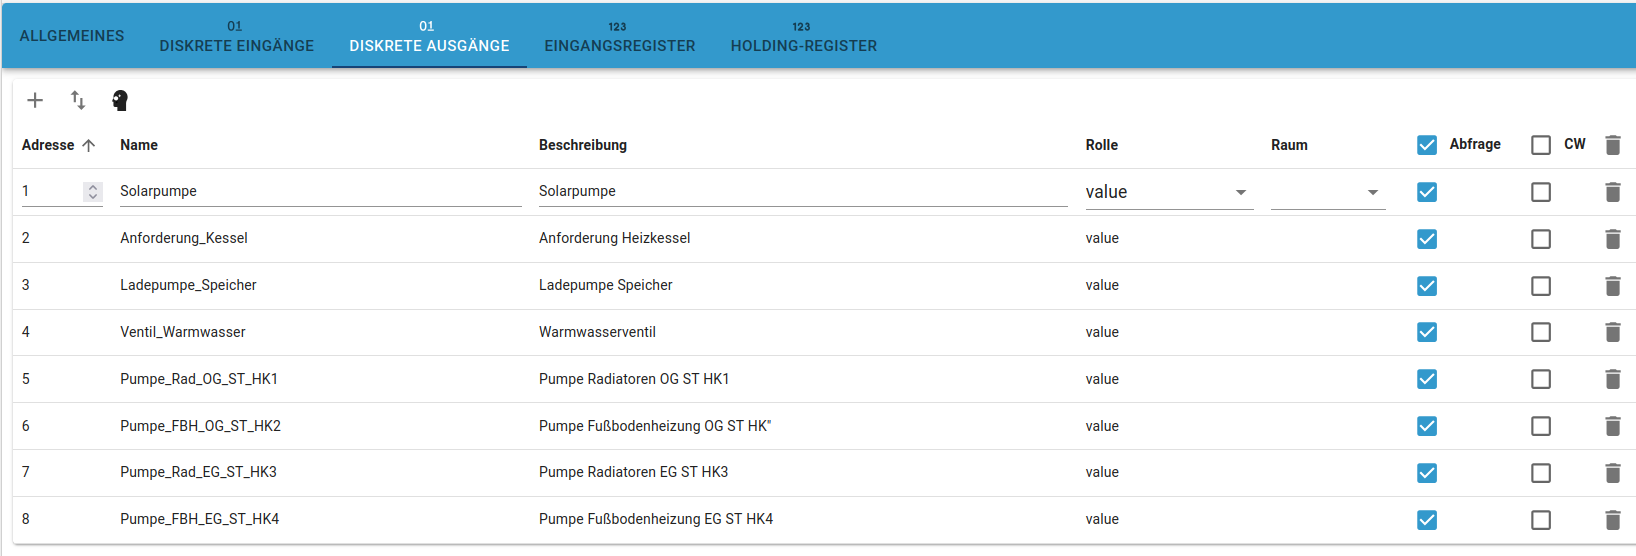Toggle the header Abfrage select-all checkbox
Screen dimensions: 1636x556
(x=1427, y=145)
